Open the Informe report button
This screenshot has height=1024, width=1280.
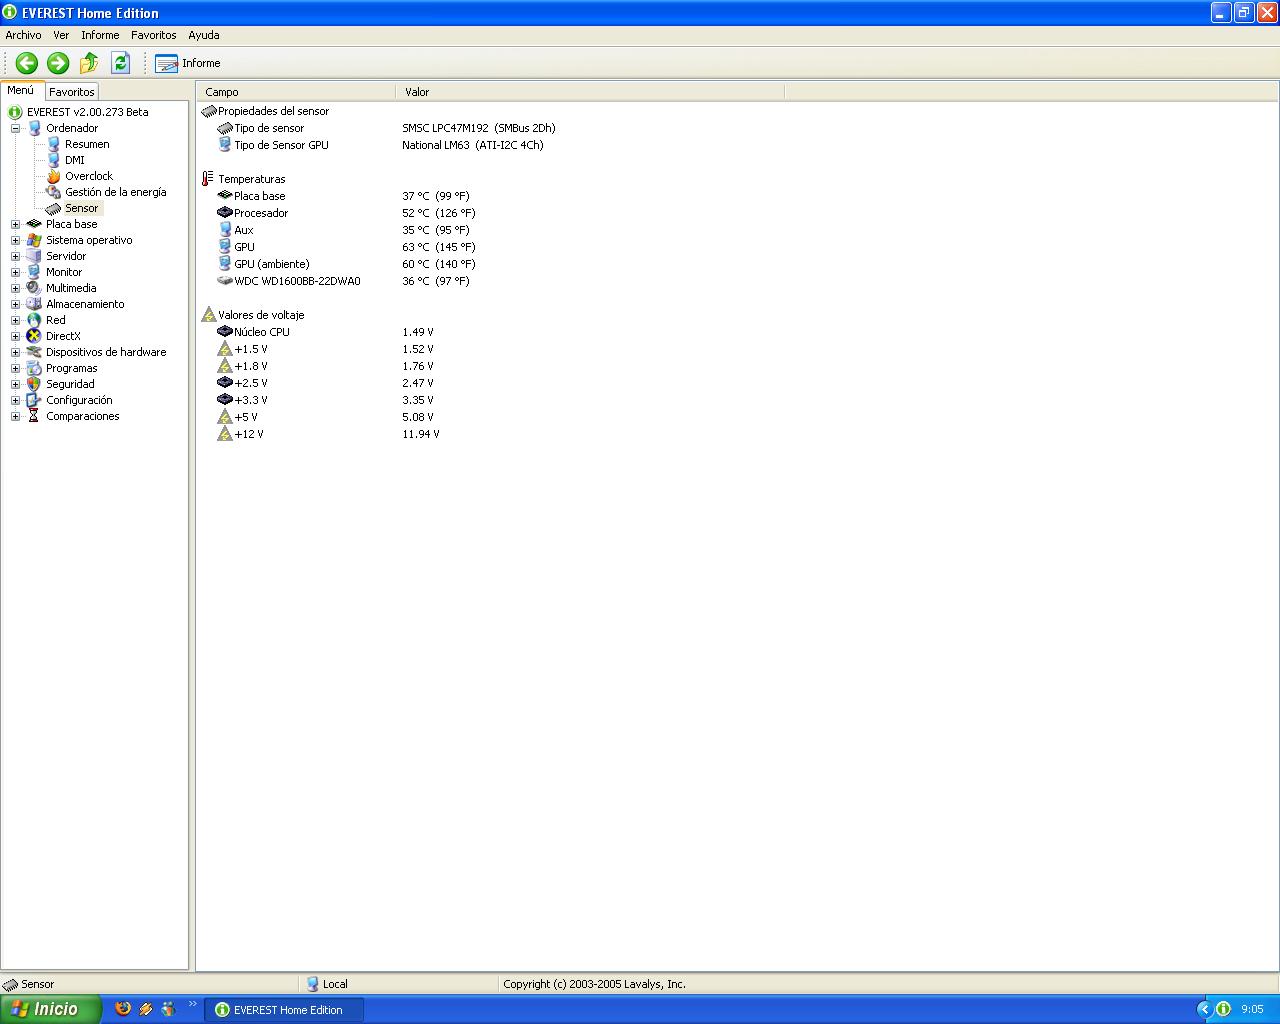pos(188,63)
